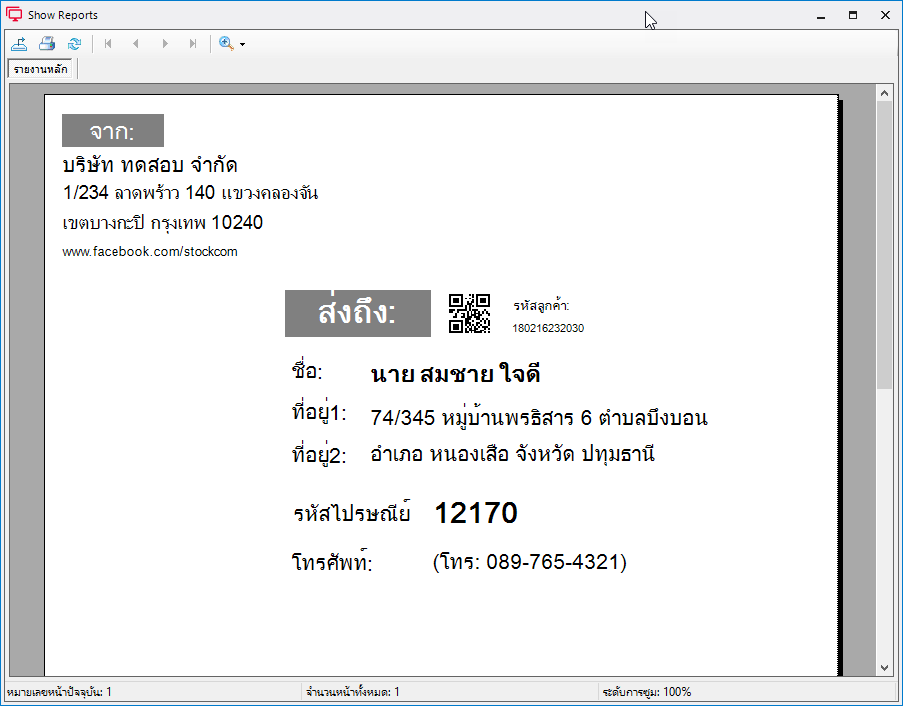Go to the first page of report
Screen dimensions: 903x706
[108, 44]
